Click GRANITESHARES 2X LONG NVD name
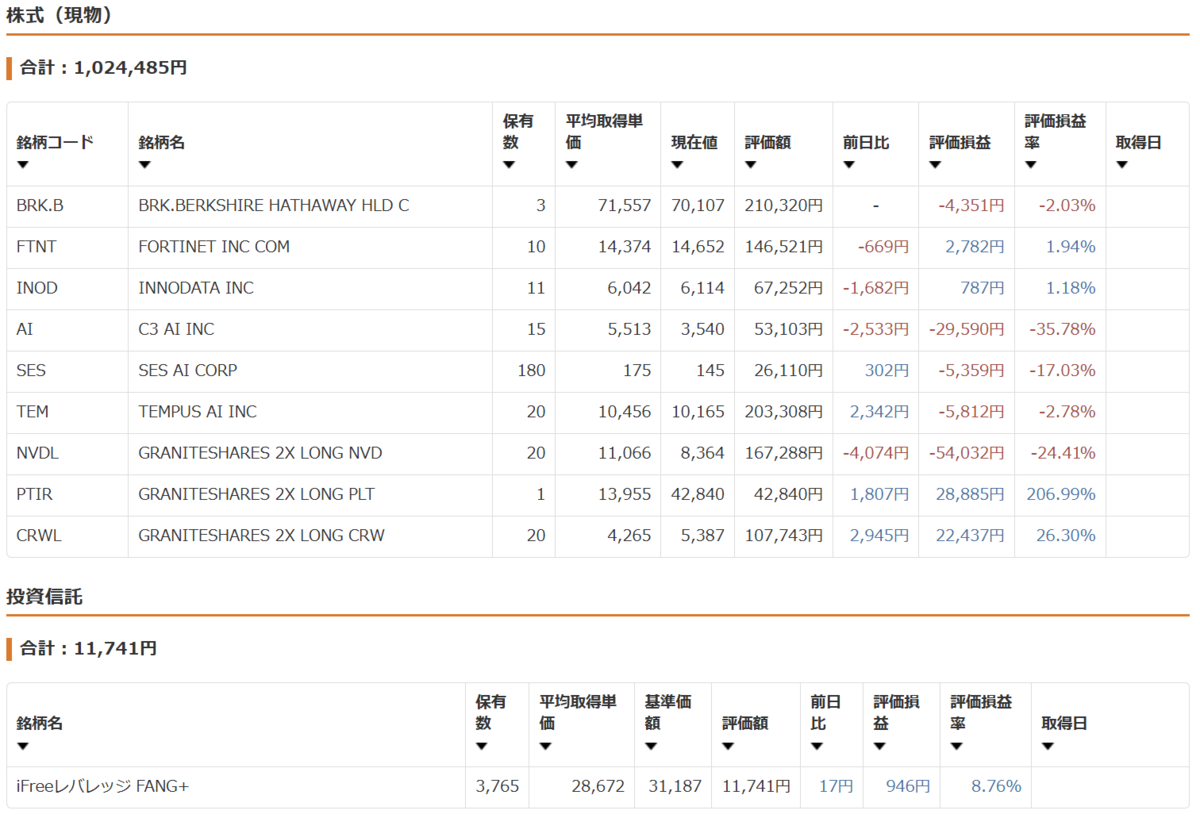The width and height of the screenshot is (1200, 818). 260,453
